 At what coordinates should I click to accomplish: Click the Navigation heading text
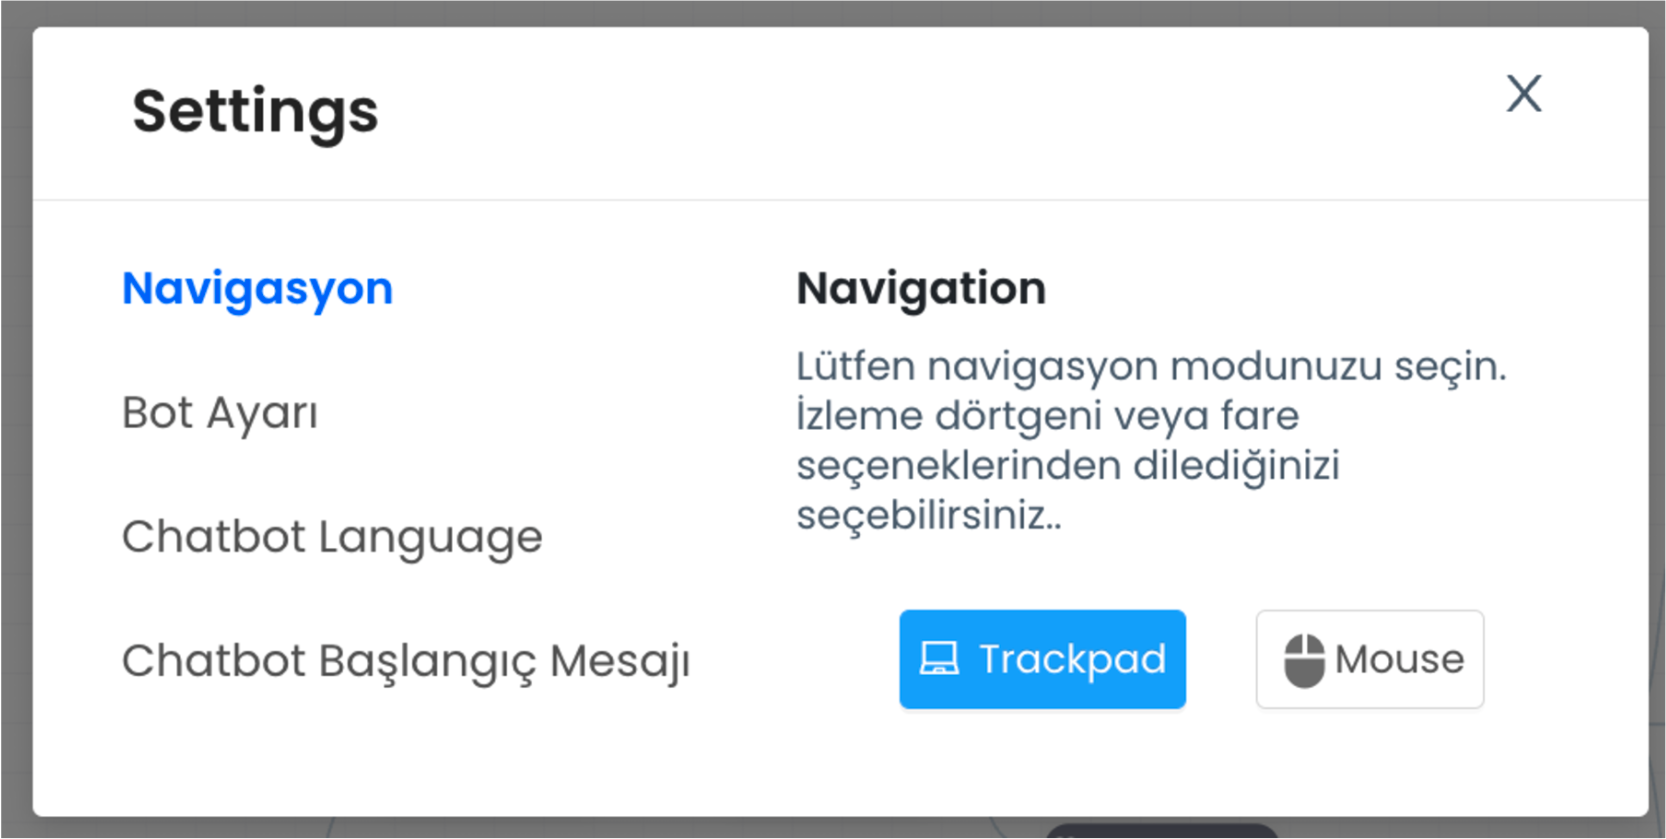921,289
